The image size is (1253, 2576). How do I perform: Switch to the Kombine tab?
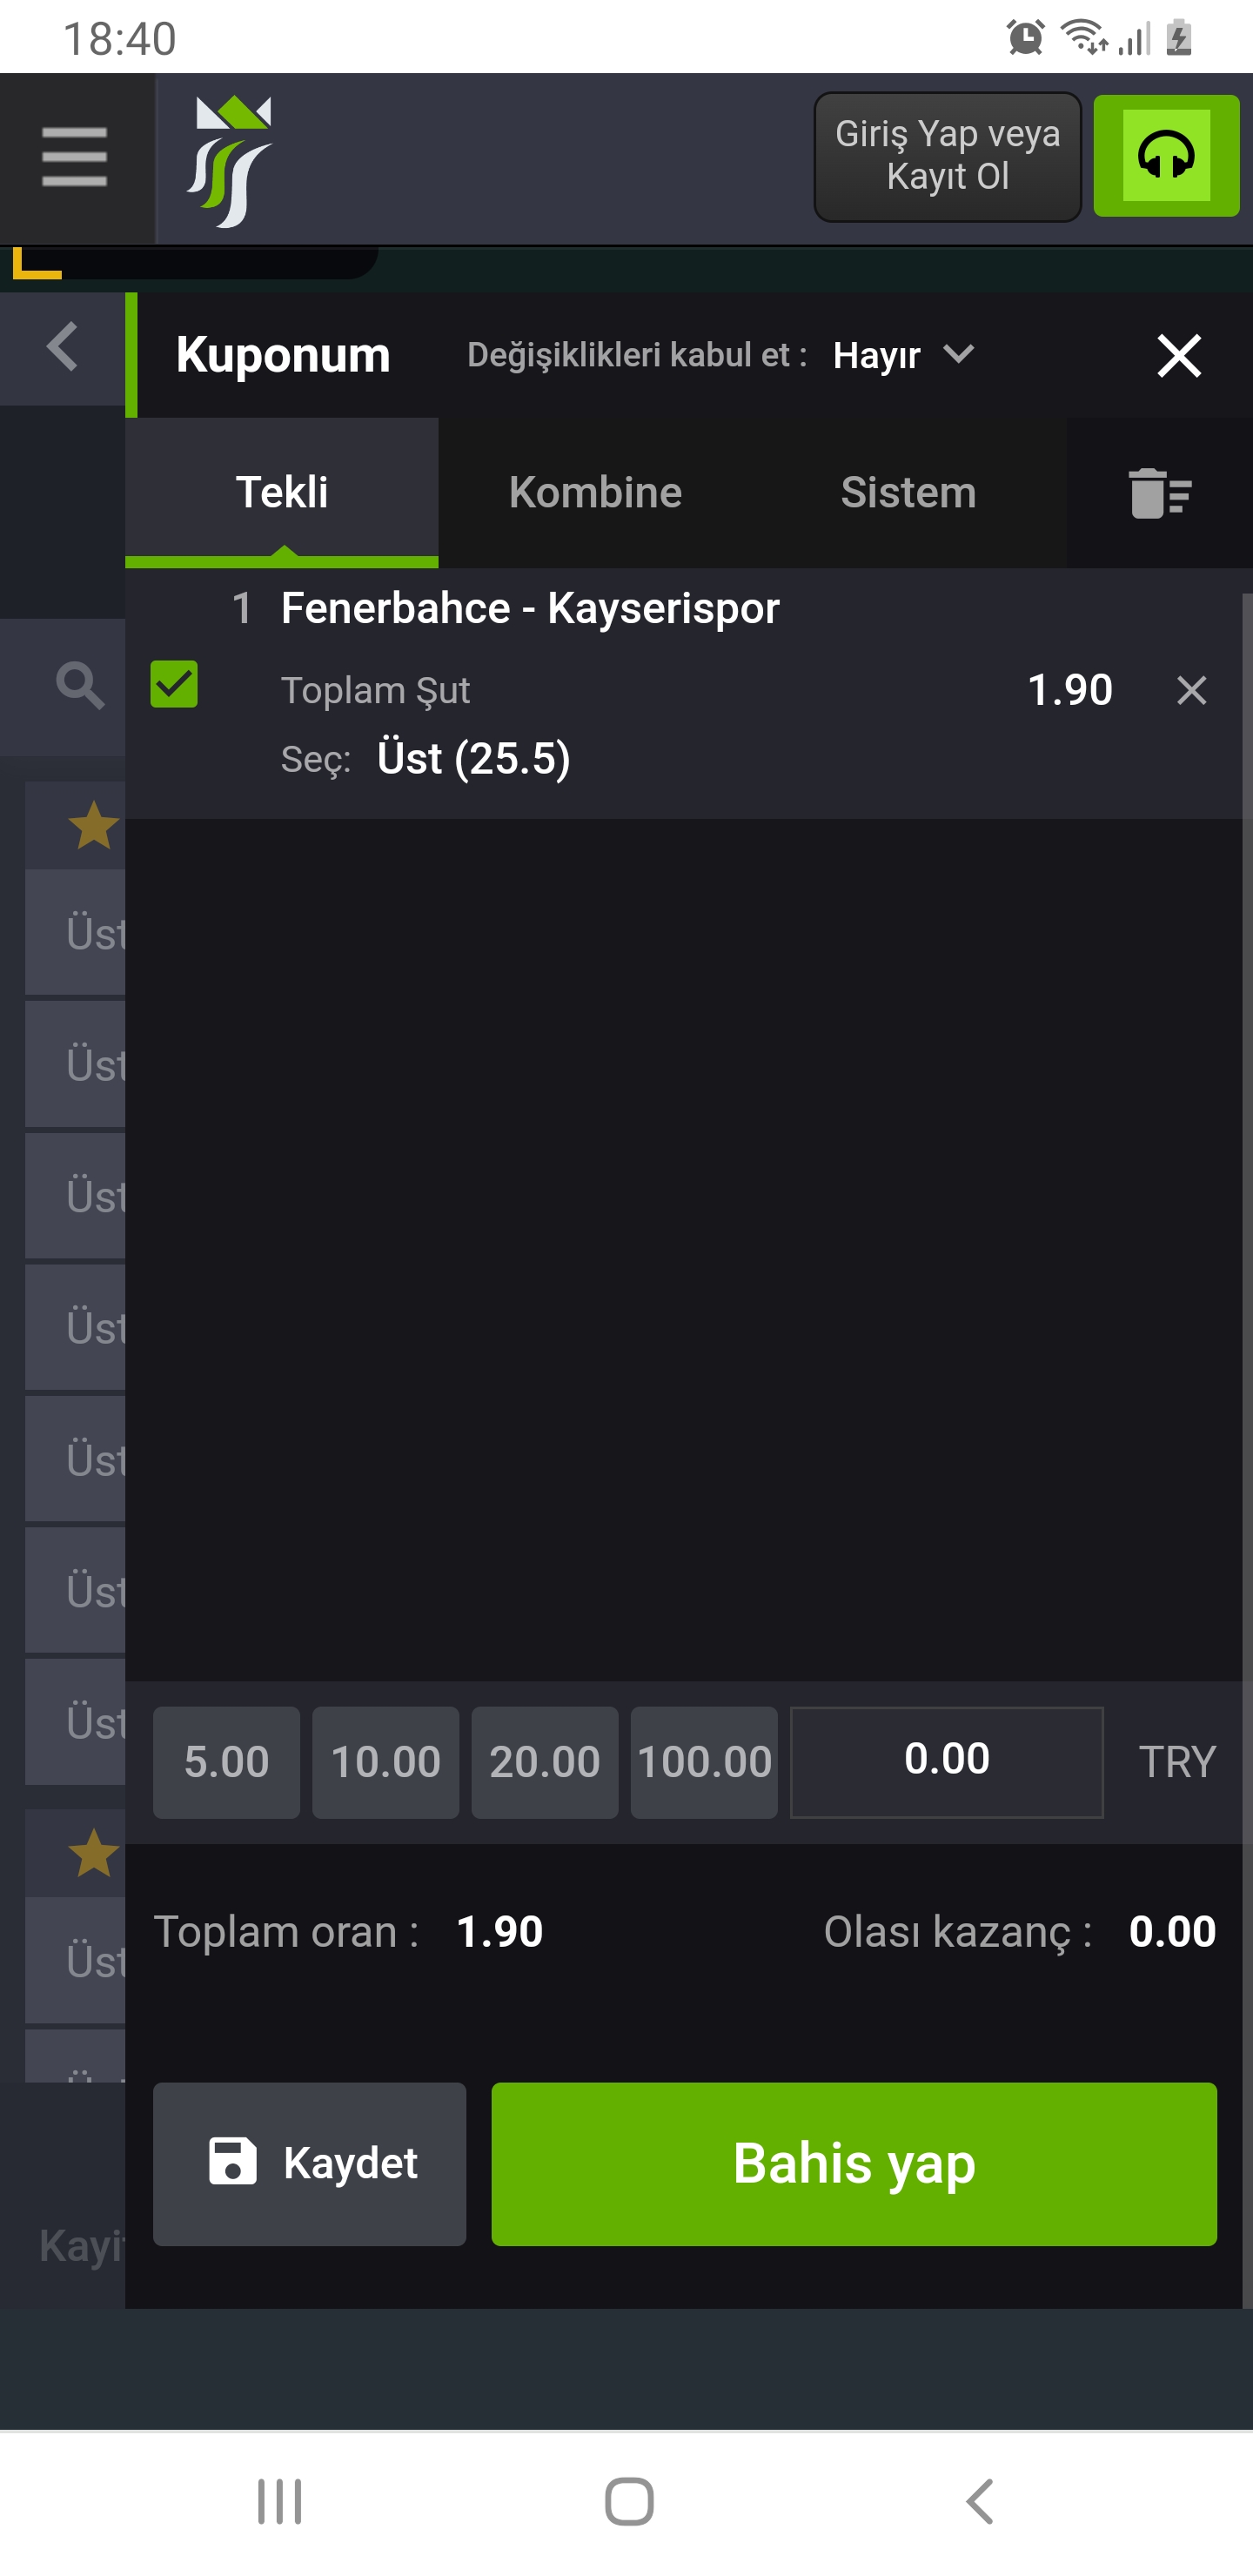click(595, 493)
